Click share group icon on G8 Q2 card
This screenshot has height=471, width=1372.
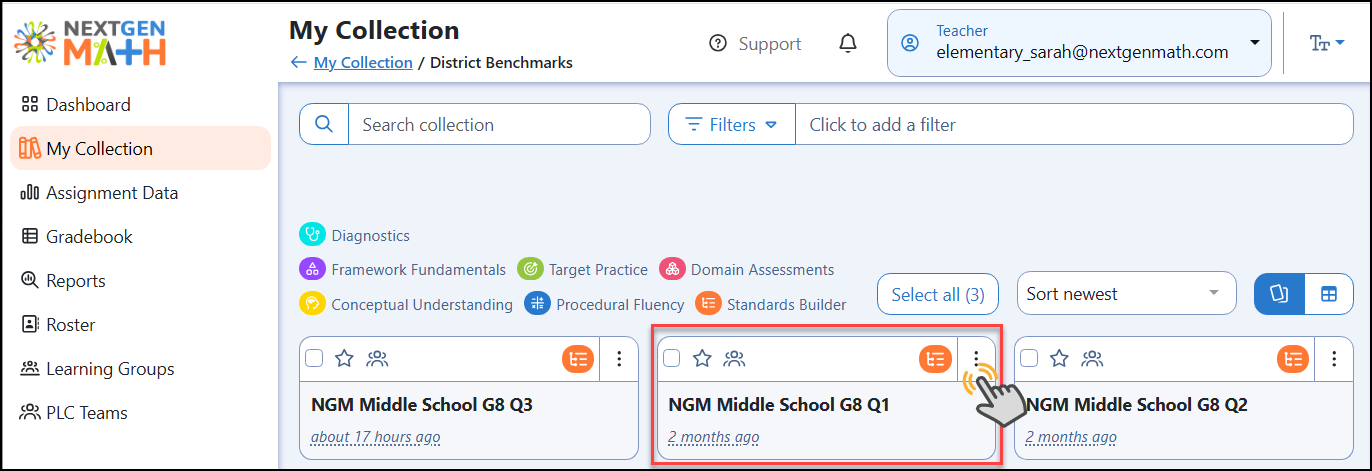pyautogui.click(x=1093, y=358)
